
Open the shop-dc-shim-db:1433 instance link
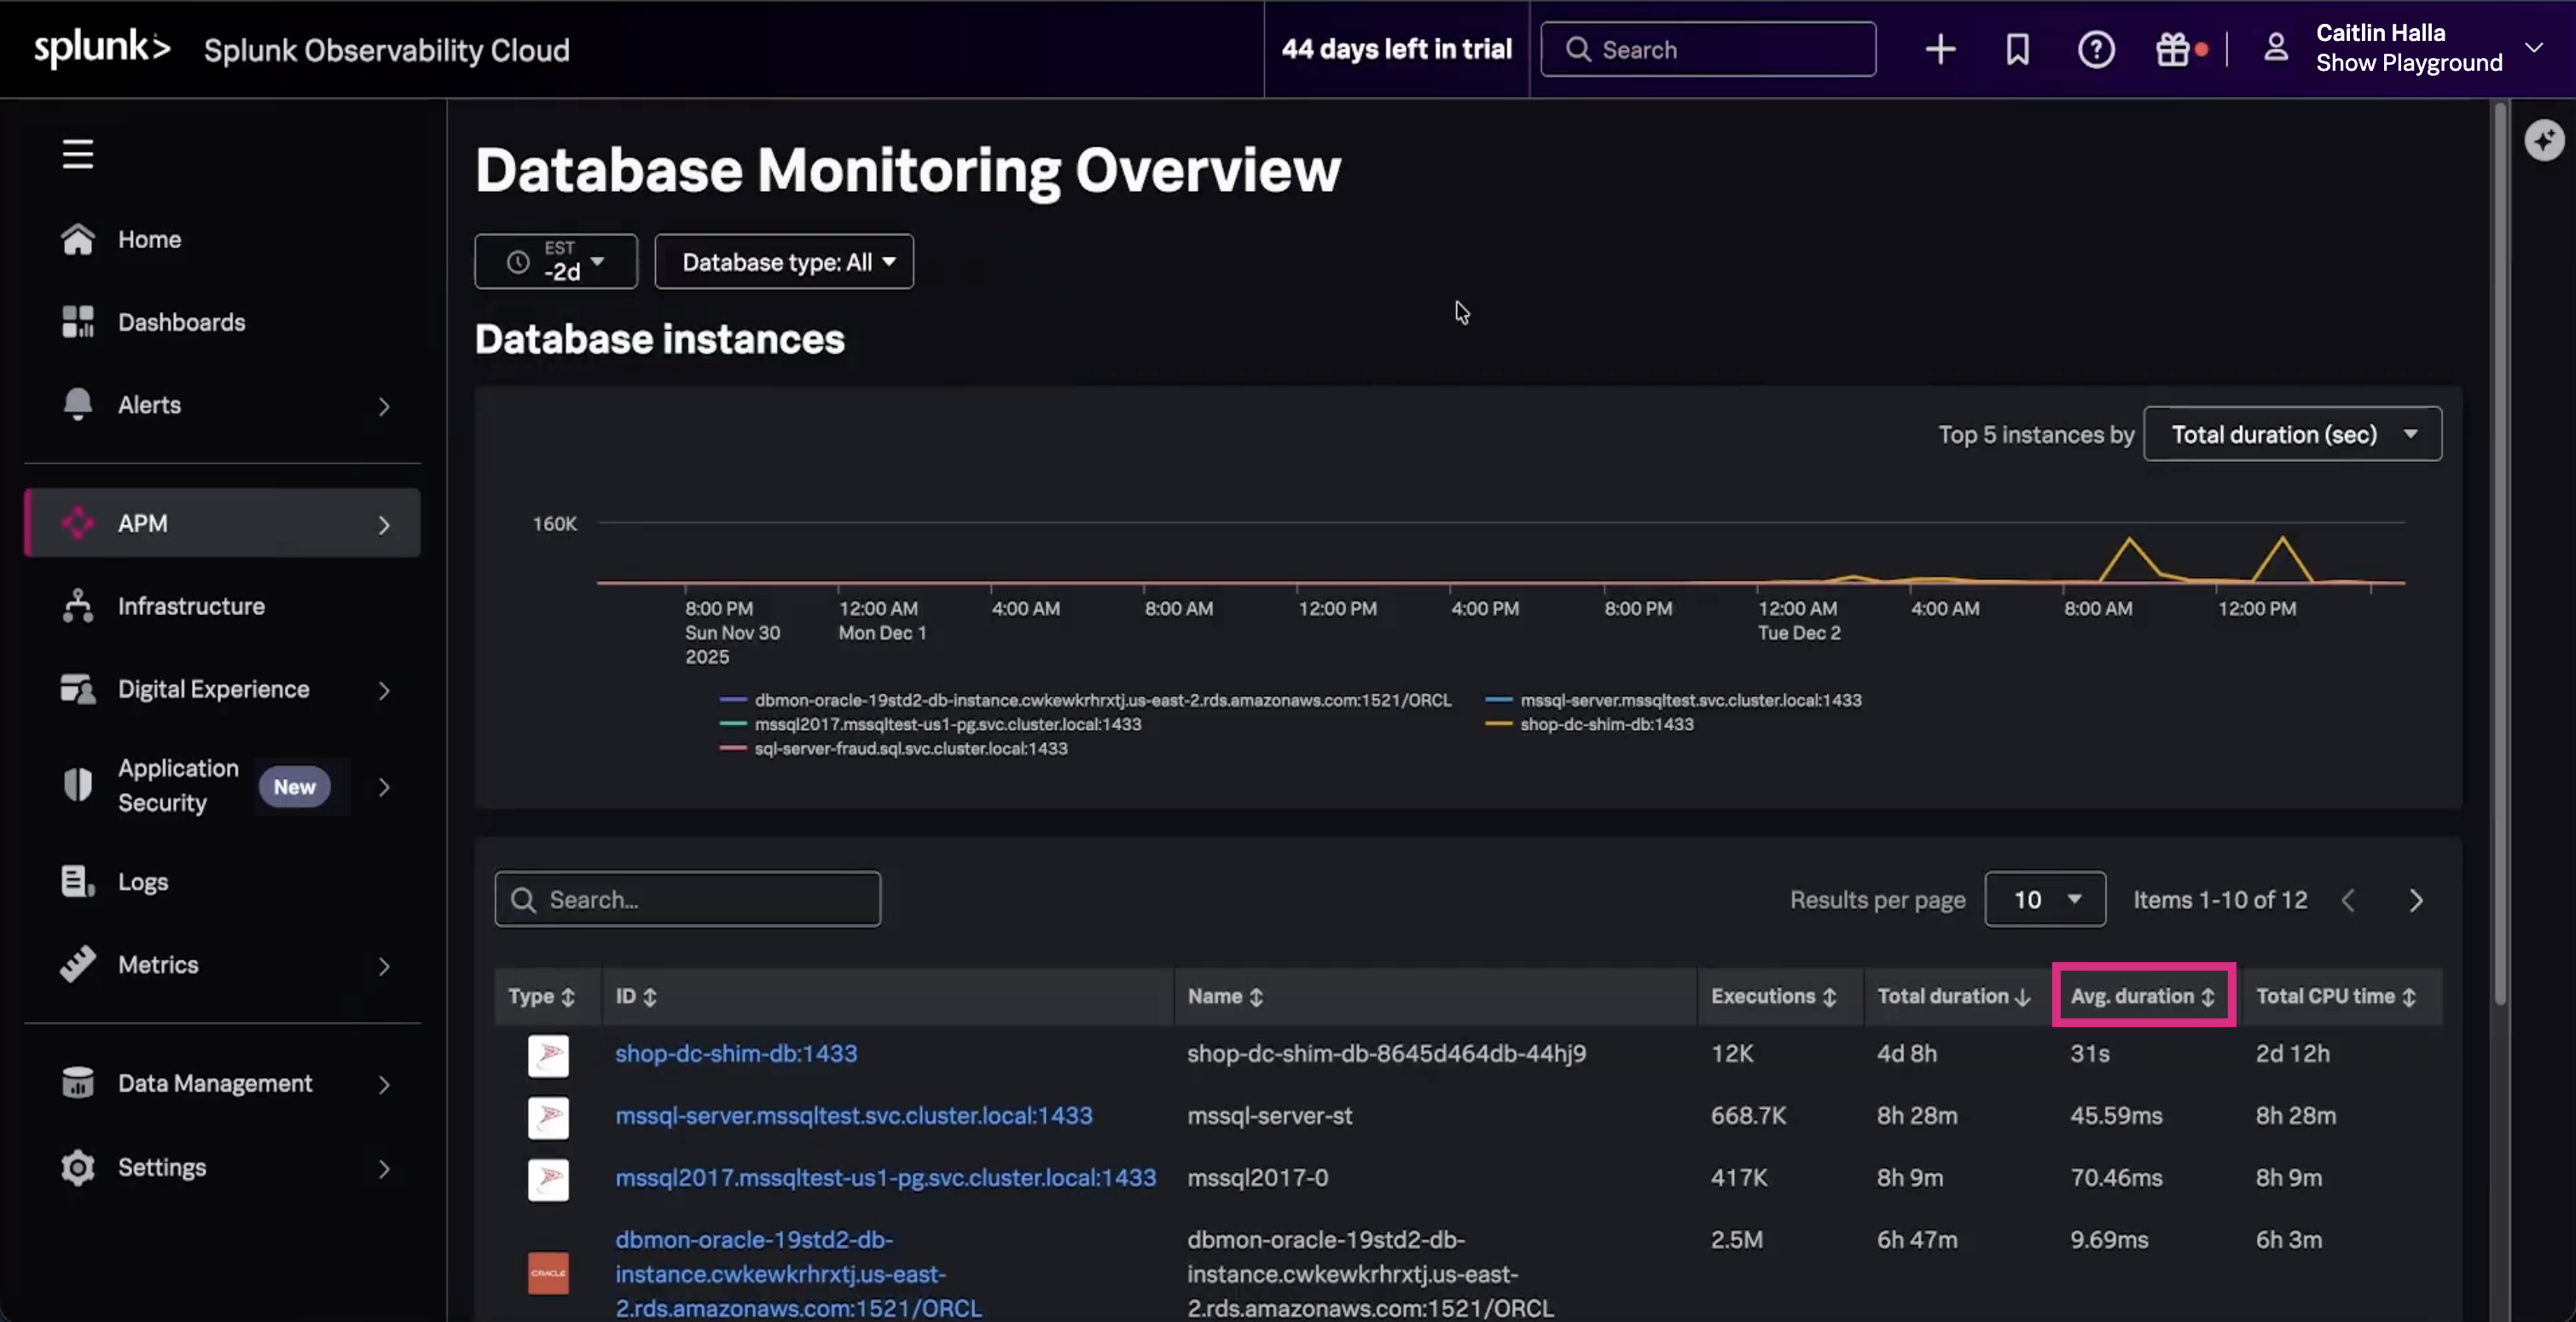click(736, 1053)
